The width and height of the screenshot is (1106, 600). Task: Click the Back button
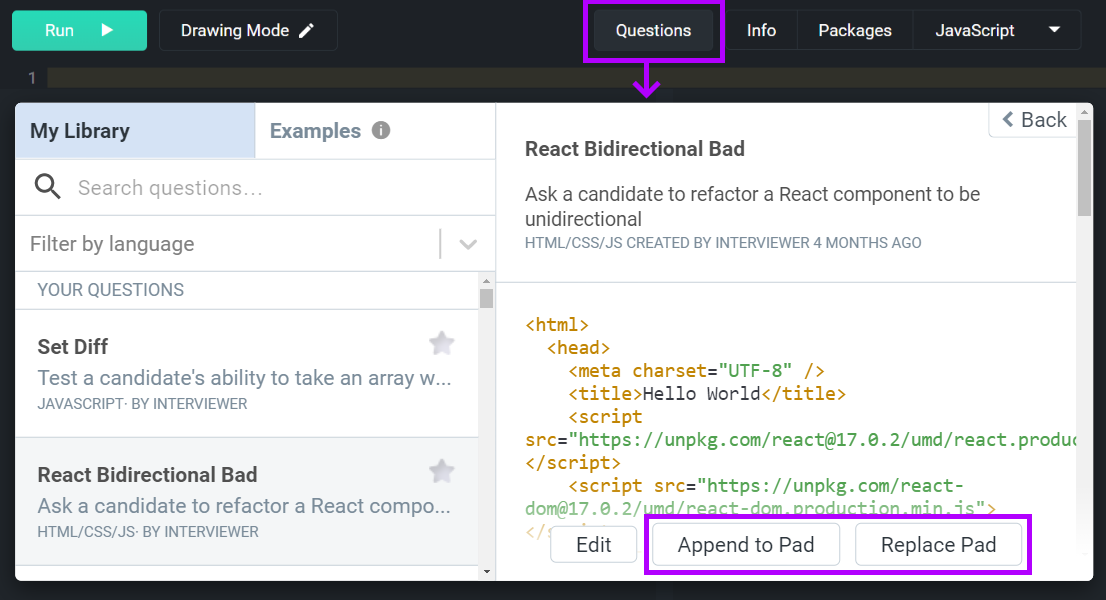coord(1034,120)
